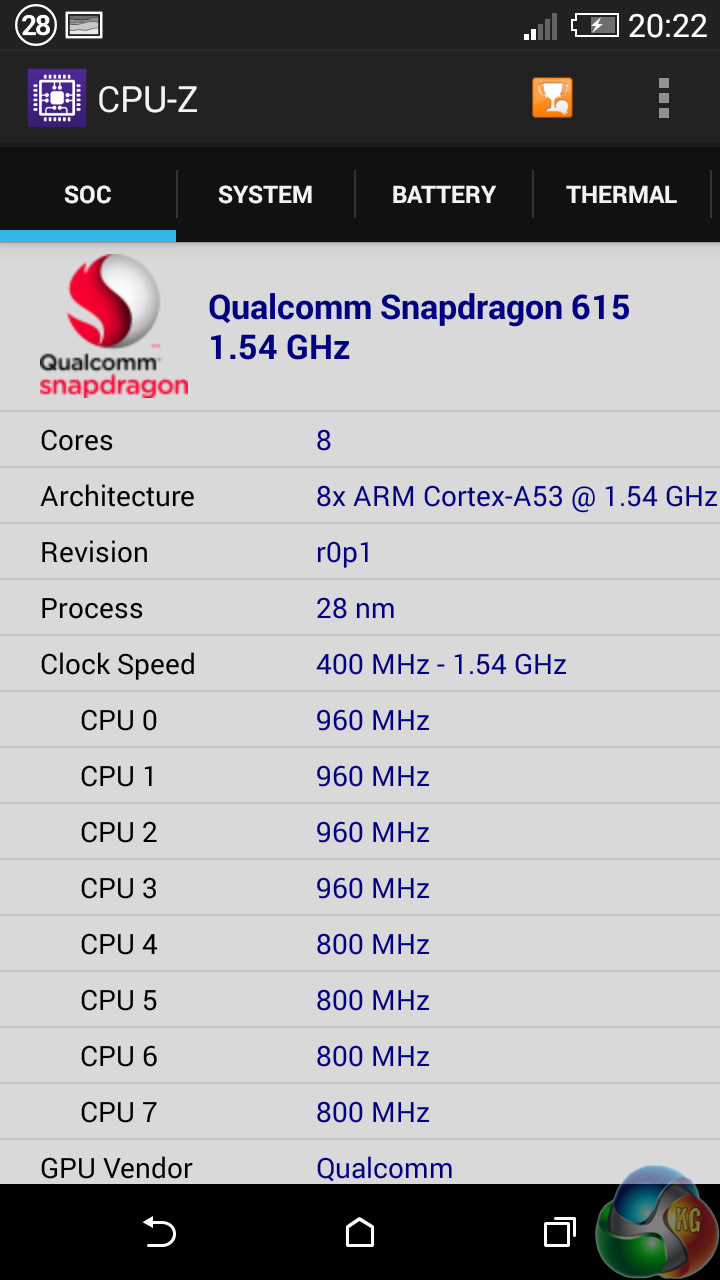Screen dimensions: 720x1280
Task: Open the orange trophy validation icon
Action: pyautogui.click(x=552, y=98)
